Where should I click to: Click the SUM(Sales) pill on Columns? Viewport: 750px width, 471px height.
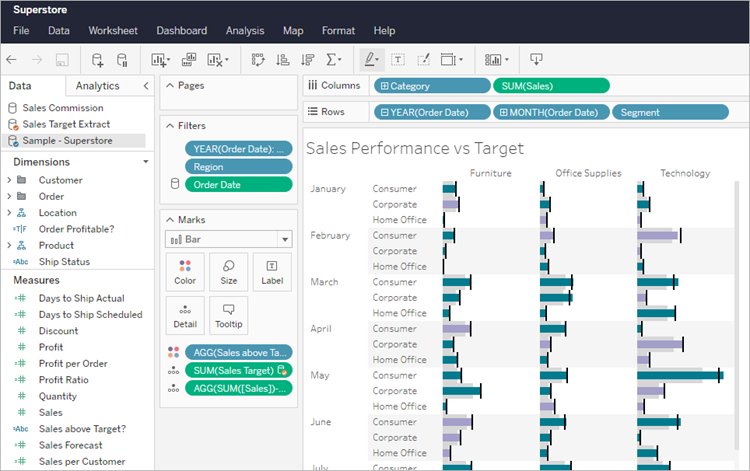point(551,86)
